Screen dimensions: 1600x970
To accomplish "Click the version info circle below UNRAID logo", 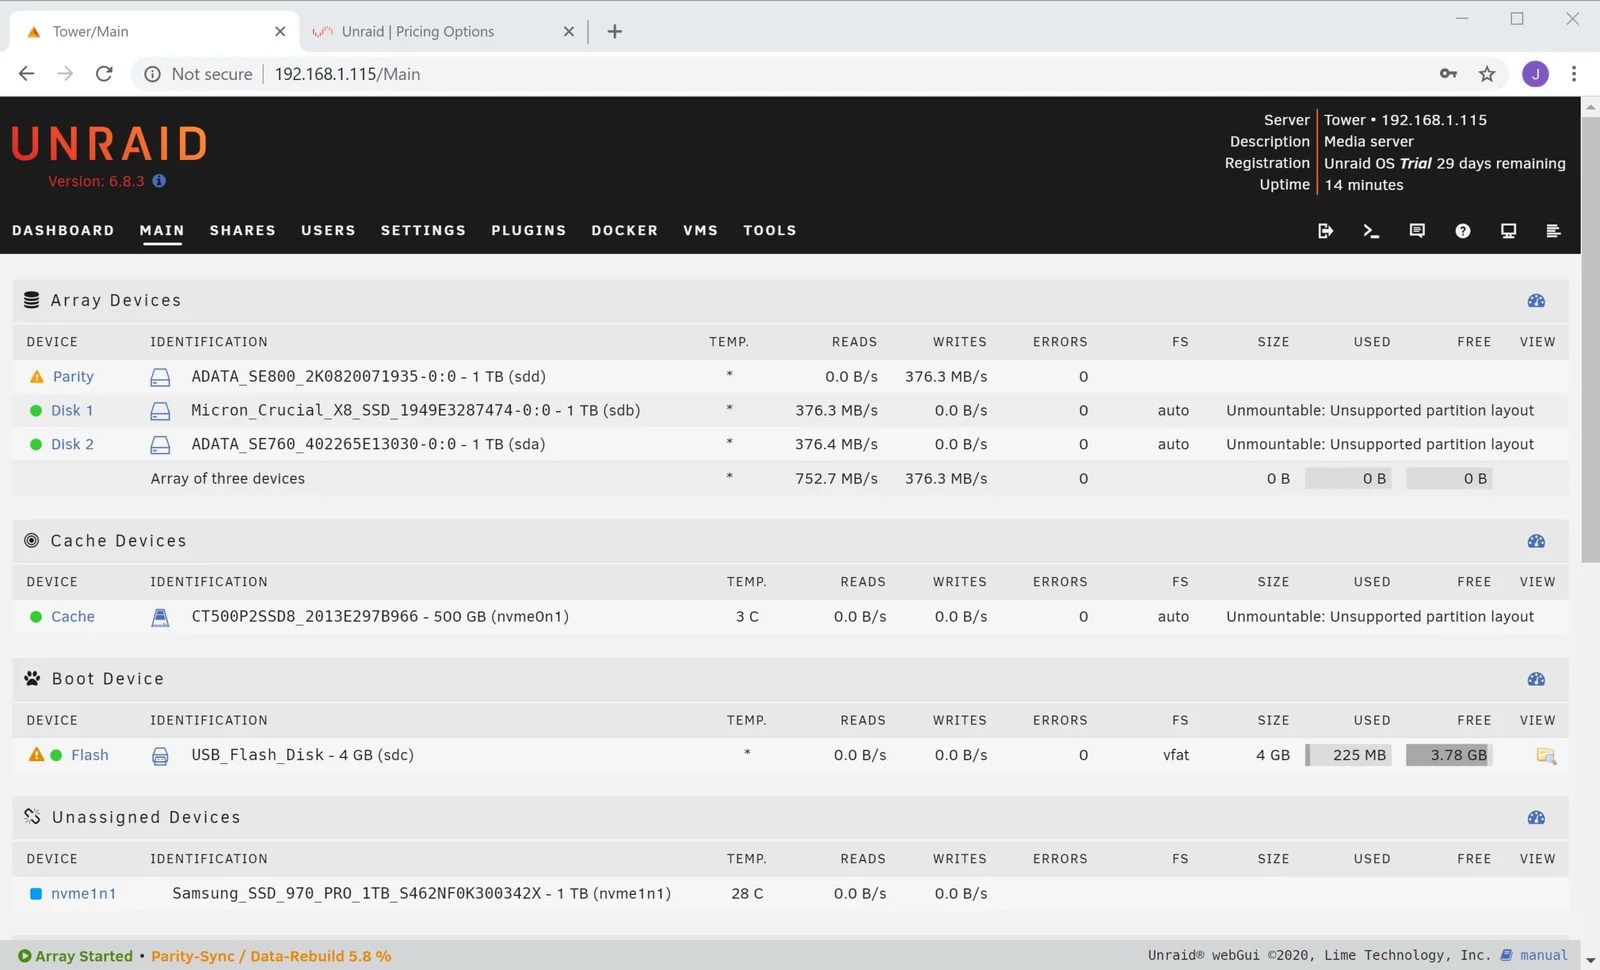I will (159, 181).
